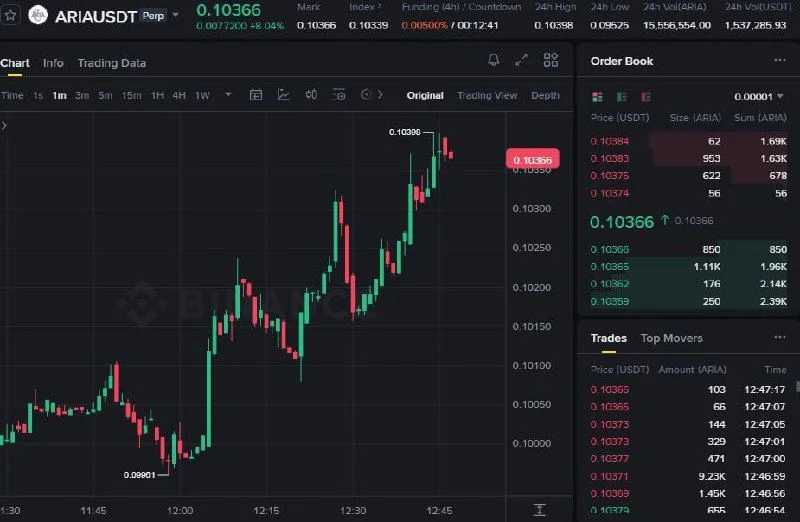Open the calendar date range icon

tap(256, 95)
